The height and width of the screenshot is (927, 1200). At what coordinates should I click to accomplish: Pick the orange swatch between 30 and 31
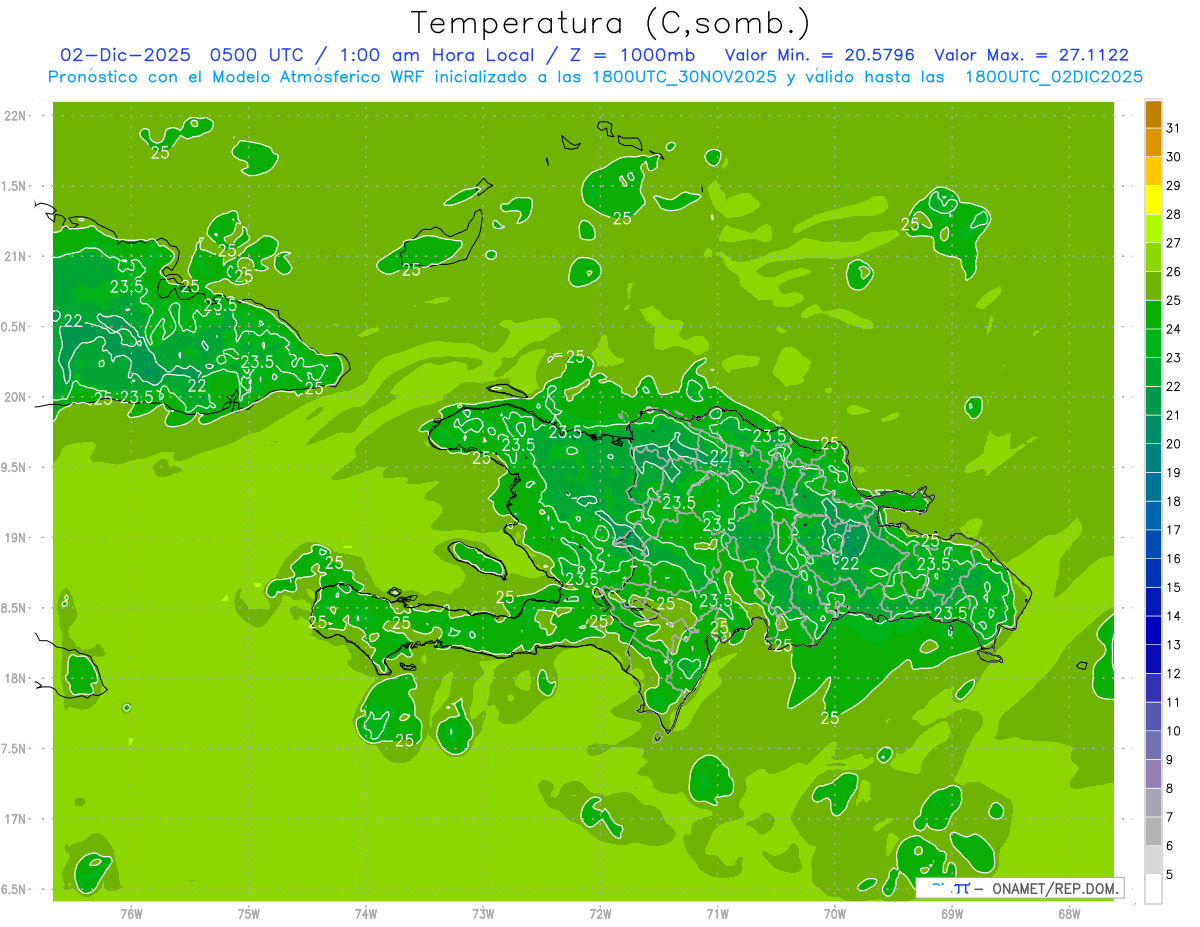tap(1153, 142)
